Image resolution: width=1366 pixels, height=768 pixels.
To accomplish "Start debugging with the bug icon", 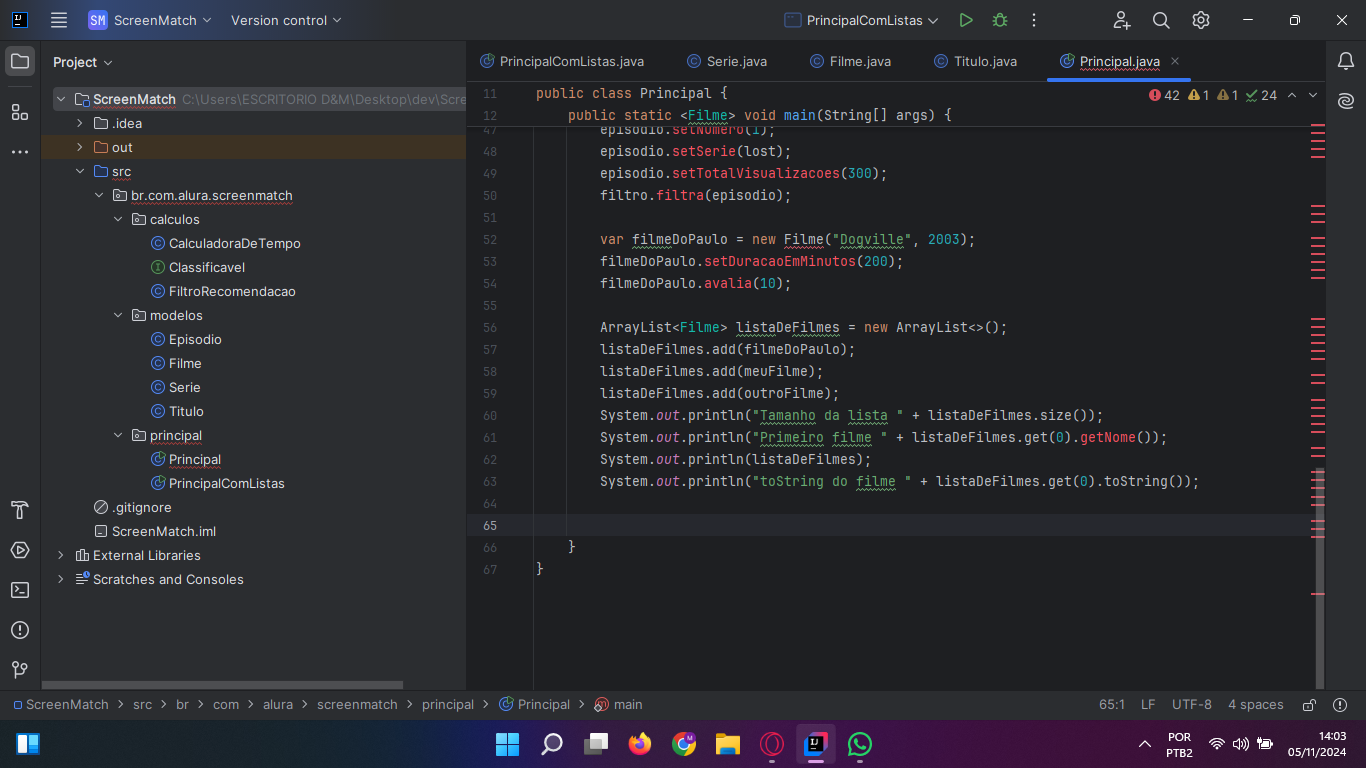I will 999,20.
